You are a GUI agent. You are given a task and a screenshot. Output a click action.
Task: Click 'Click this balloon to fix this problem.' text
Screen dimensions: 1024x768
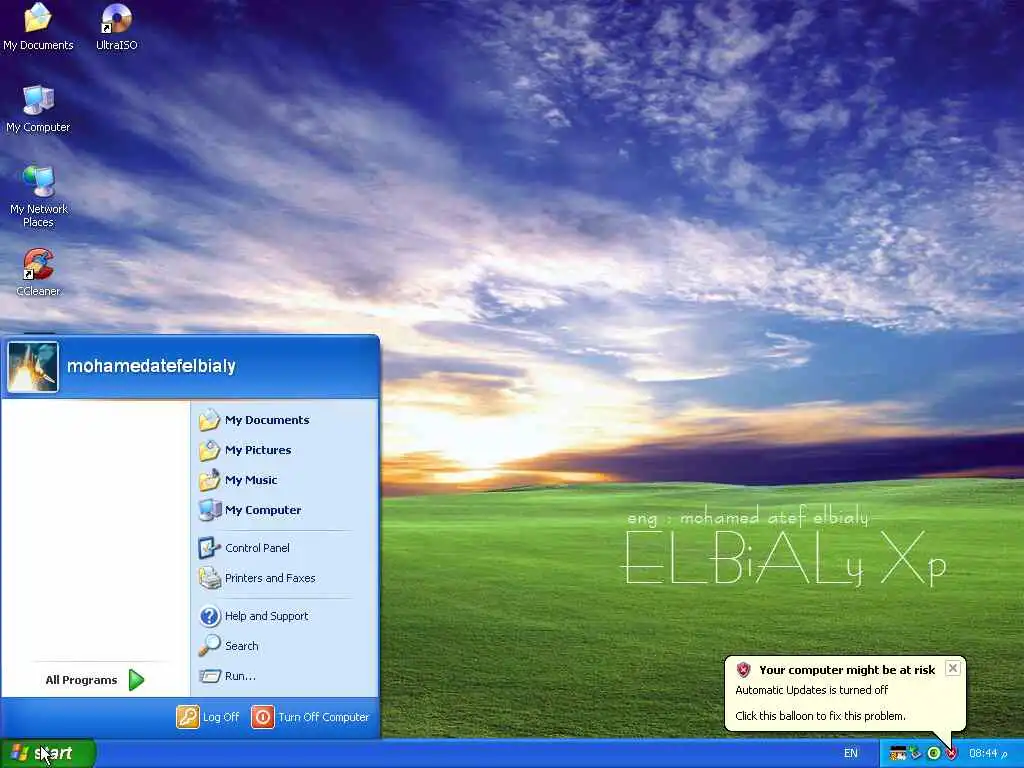click(820, 716)
